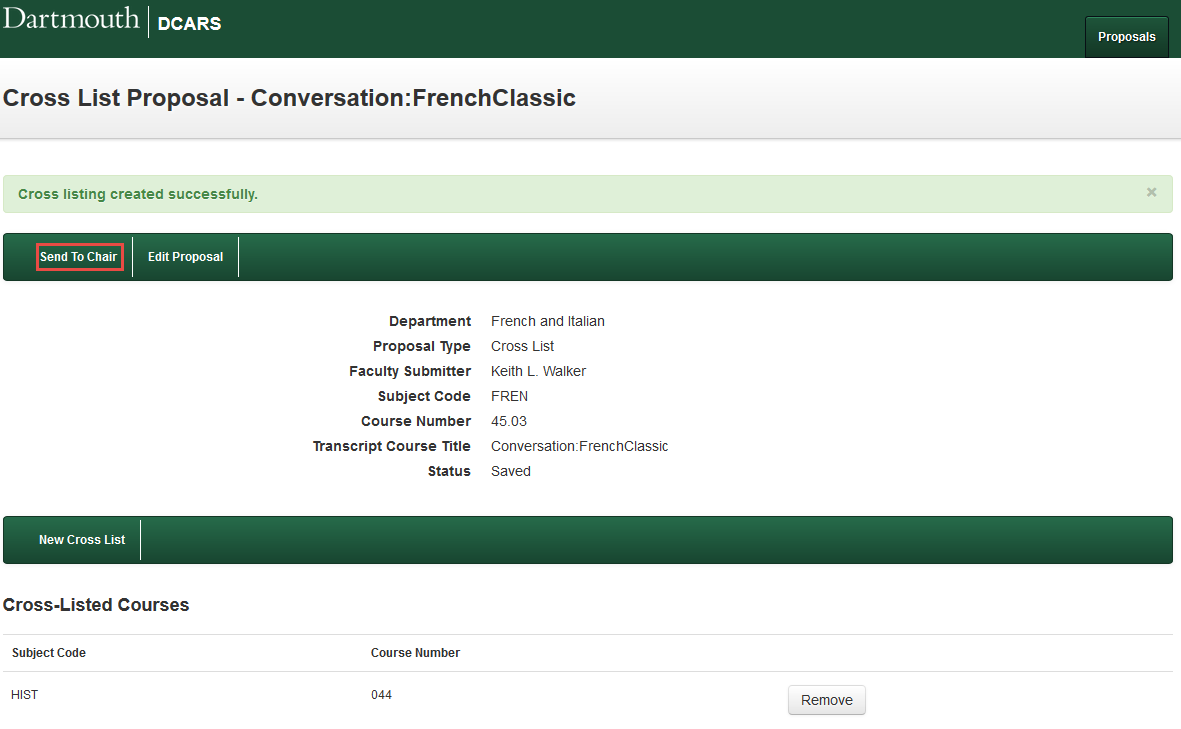The width and height of the screenshot is (1181, 729).
Task: Click the Cross List Proposal page heading
Action: coord(289,98)
